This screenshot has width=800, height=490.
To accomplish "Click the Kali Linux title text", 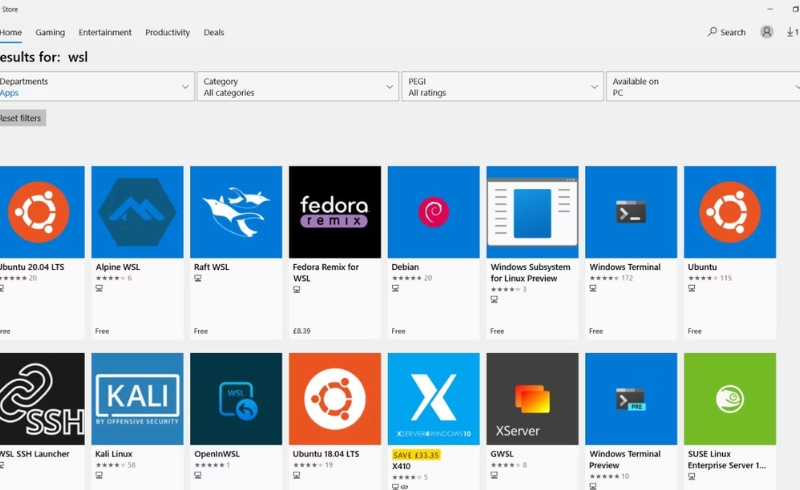I will click(113, 454).
